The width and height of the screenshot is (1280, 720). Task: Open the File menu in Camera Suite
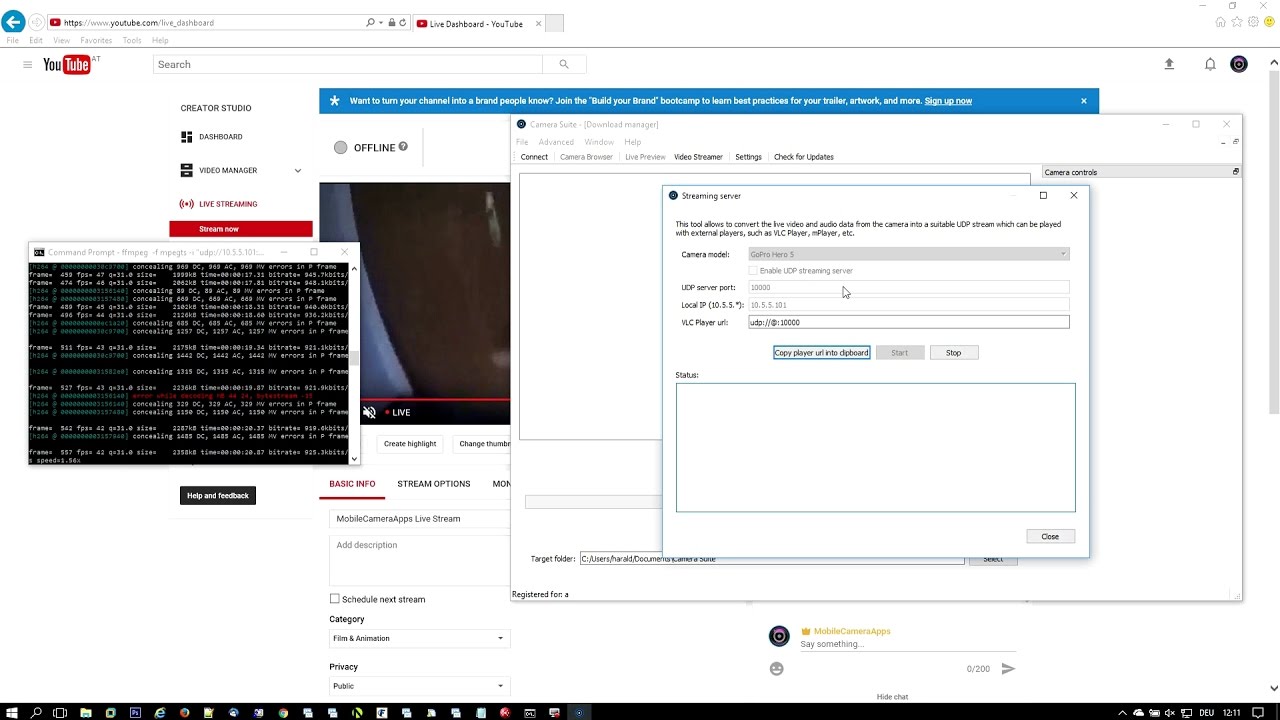522,142
